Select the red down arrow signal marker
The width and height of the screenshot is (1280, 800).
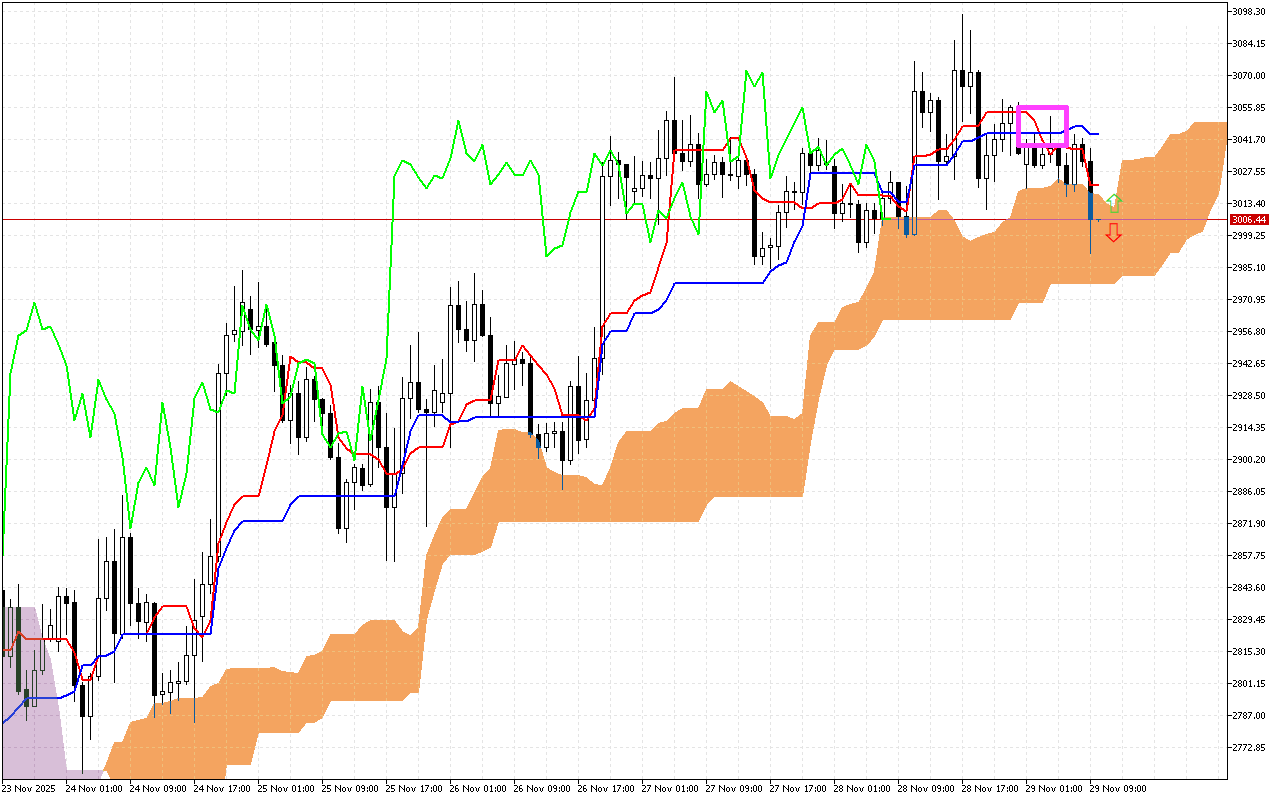point(1113,232)
